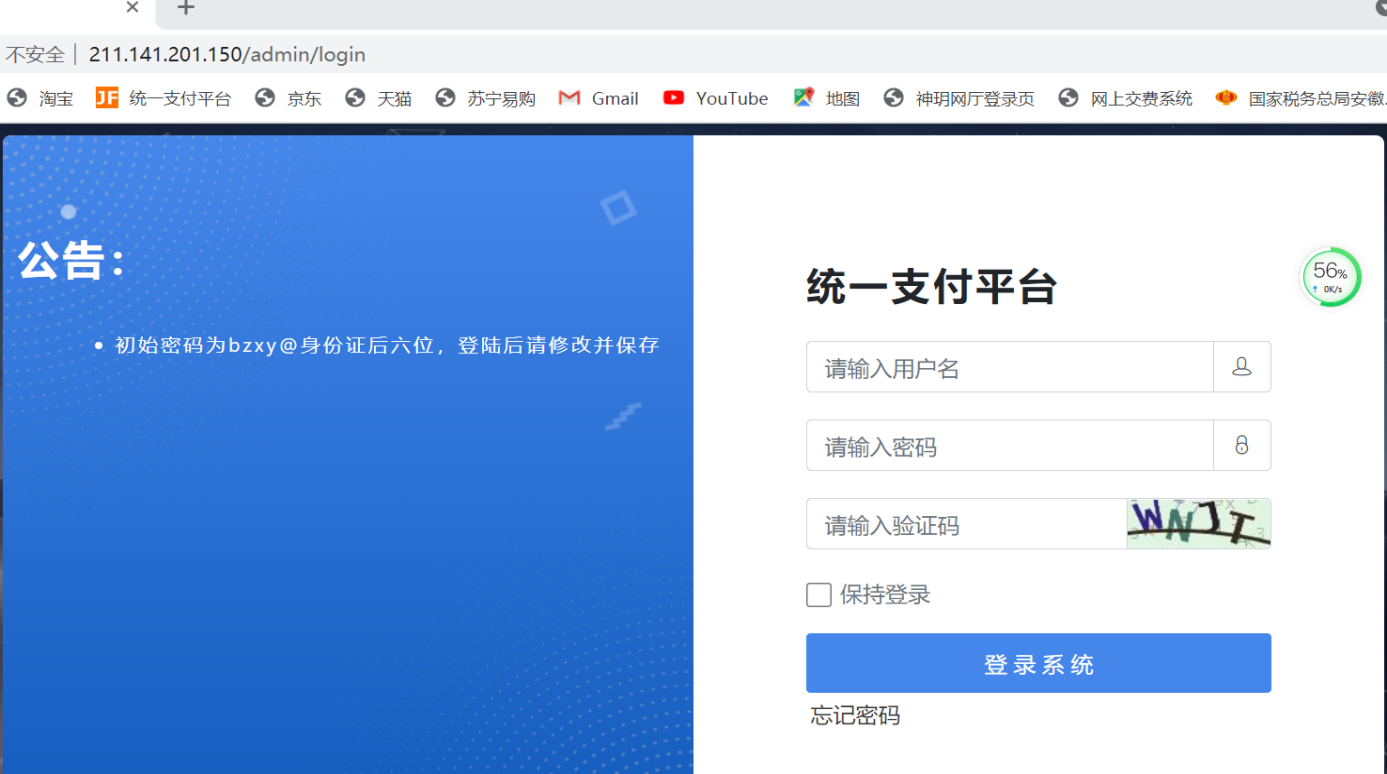1387x774 pixels.
Task: Open the YouTube bookmark
Action: point(715,98)
